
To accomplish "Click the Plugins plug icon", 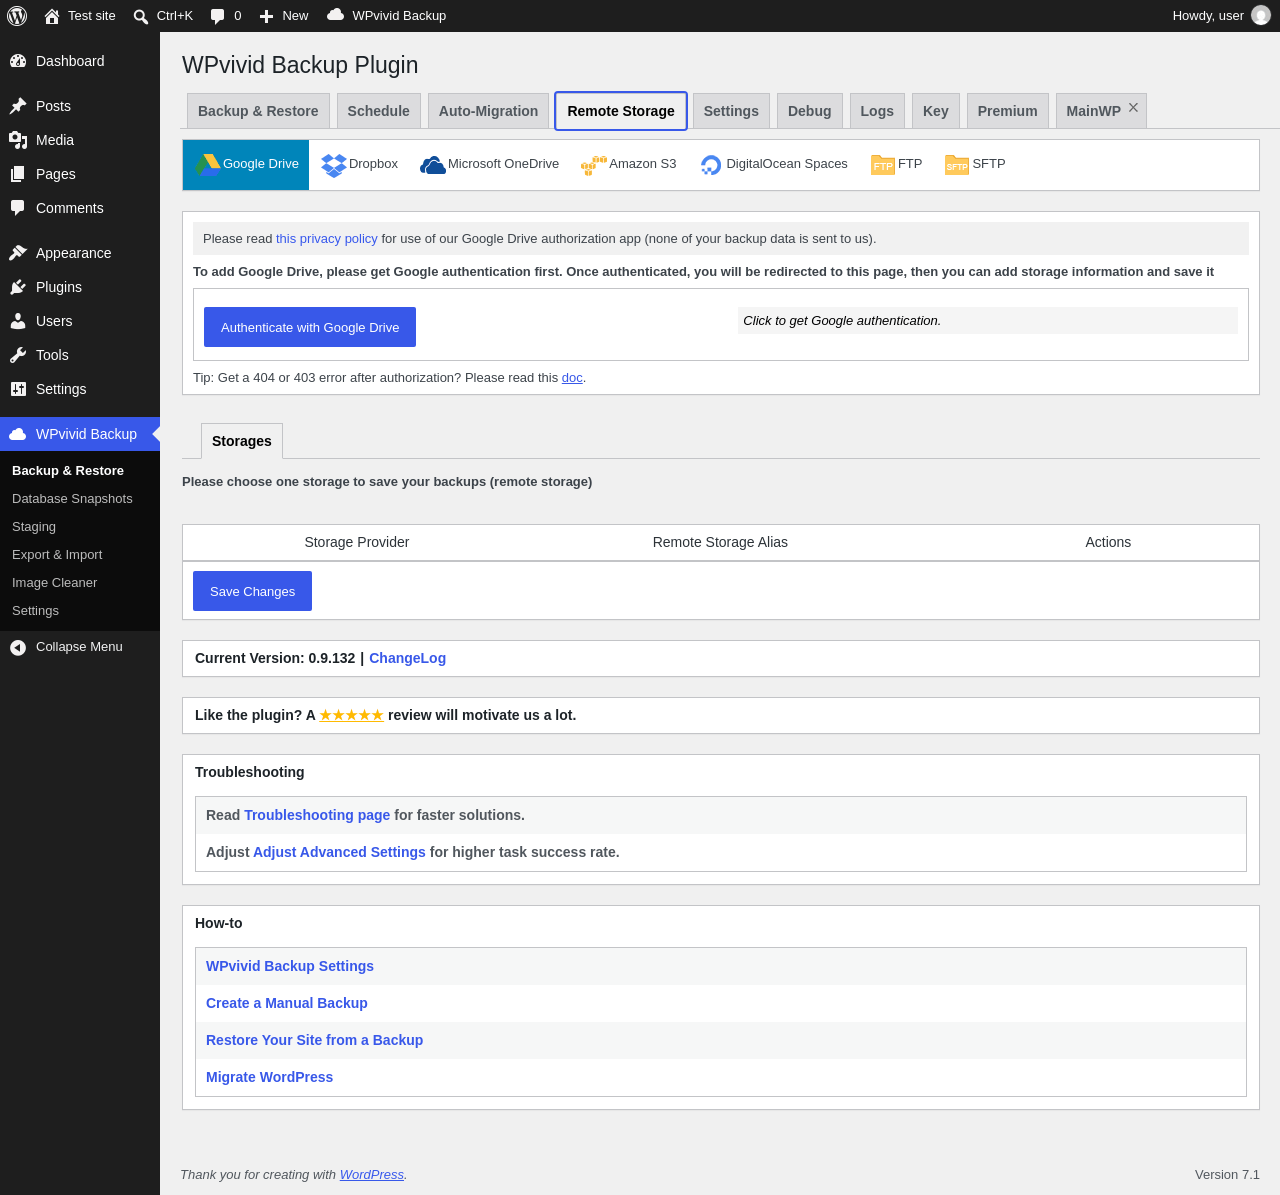I will (18, 287).
